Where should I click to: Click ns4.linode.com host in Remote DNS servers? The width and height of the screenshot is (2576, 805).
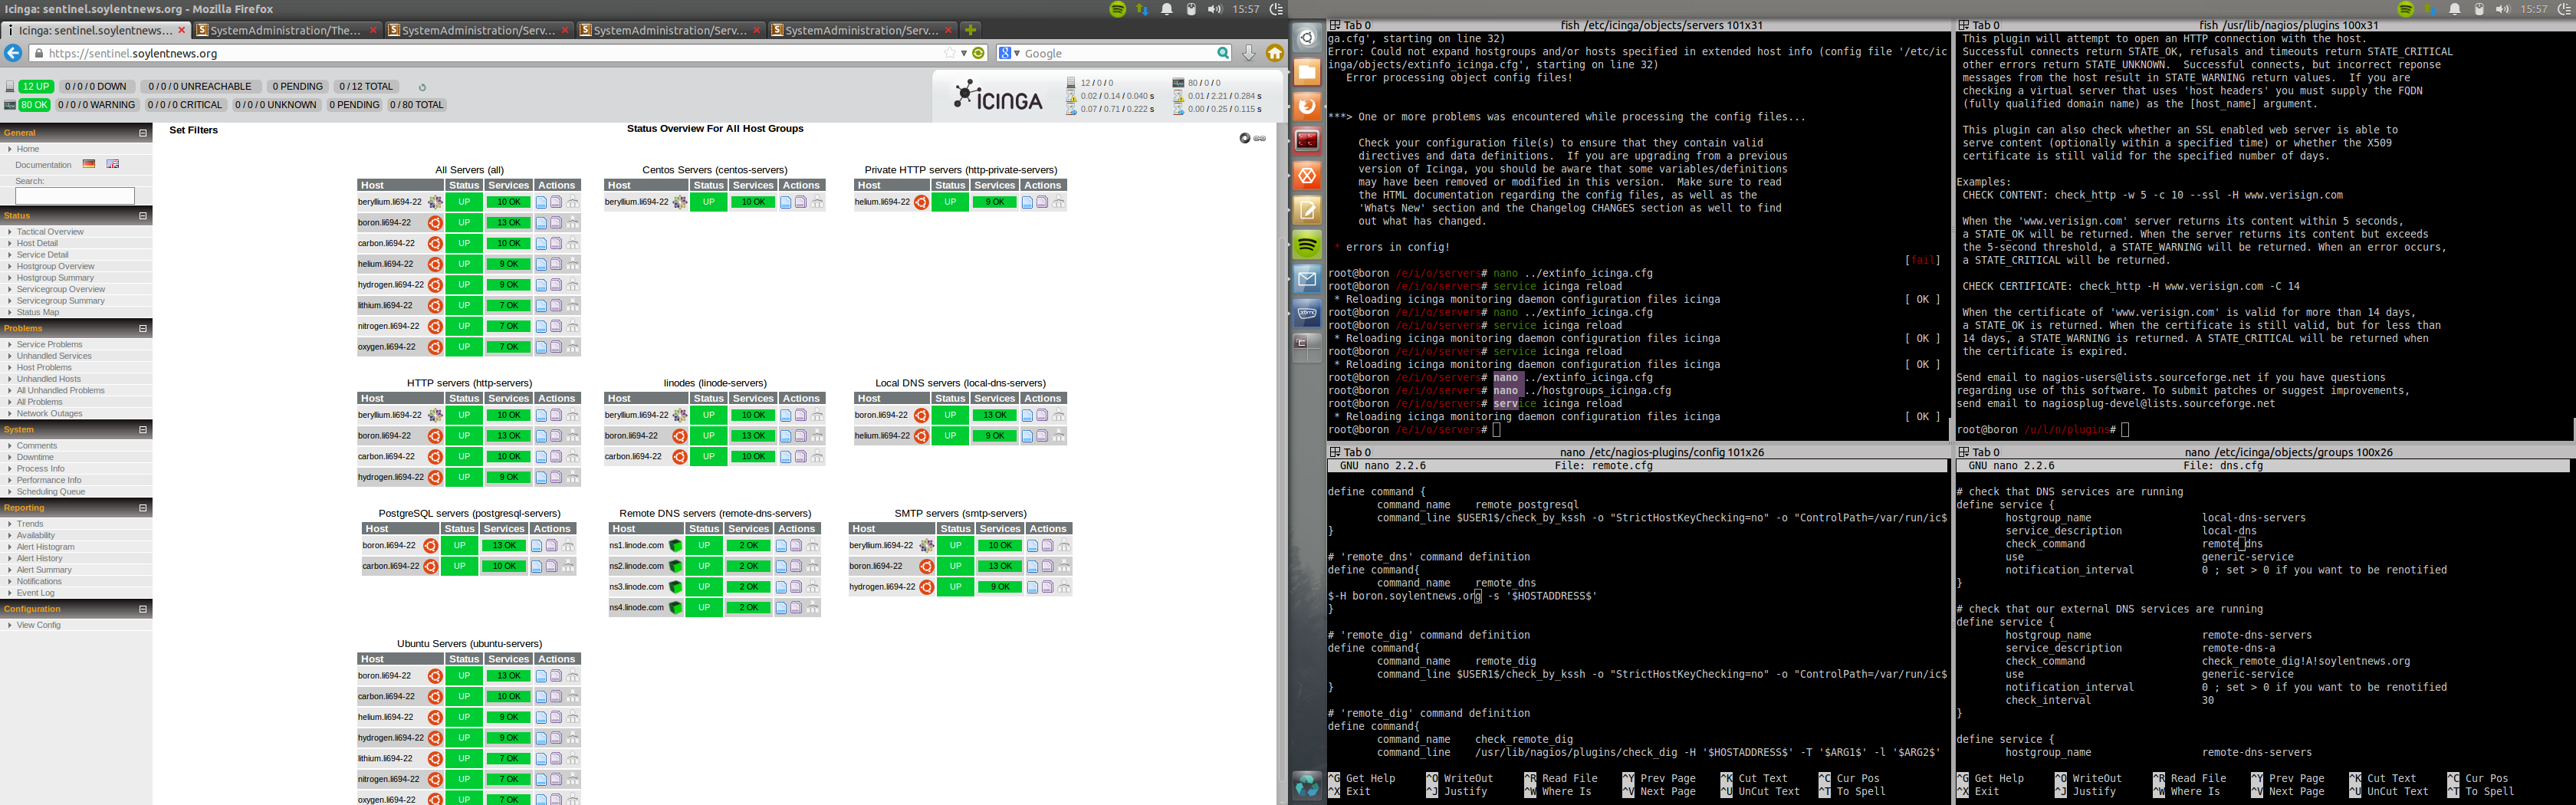pyautogui.click(x=636, y=608)
